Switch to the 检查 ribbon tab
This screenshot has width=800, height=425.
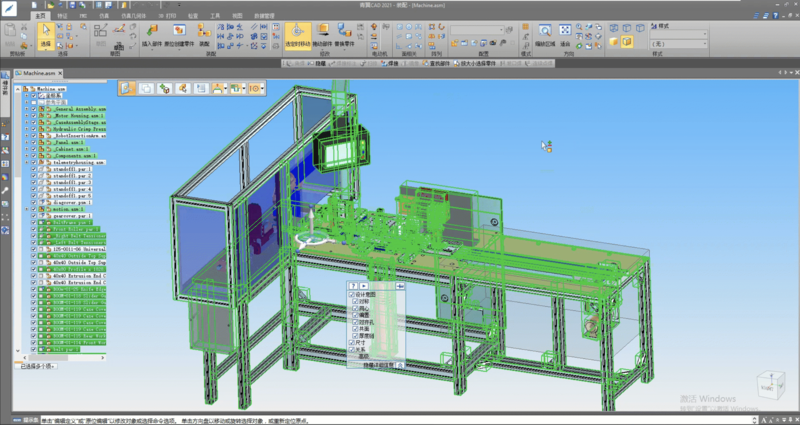point(193,16)
